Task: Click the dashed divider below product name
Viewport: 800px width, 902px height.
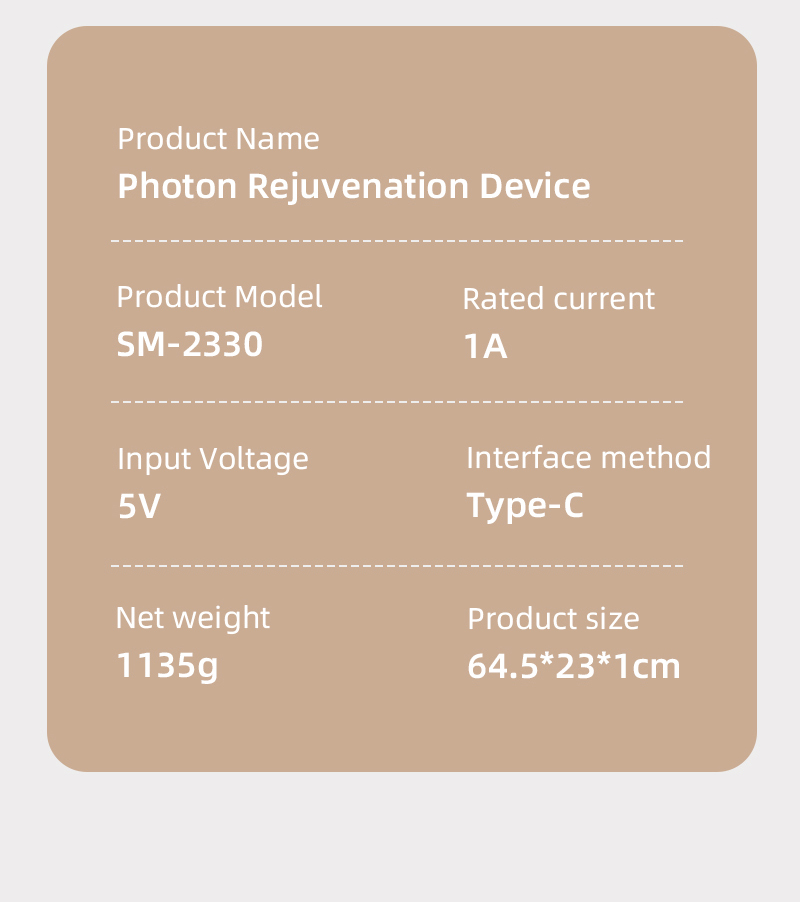Action: point(397,240)
